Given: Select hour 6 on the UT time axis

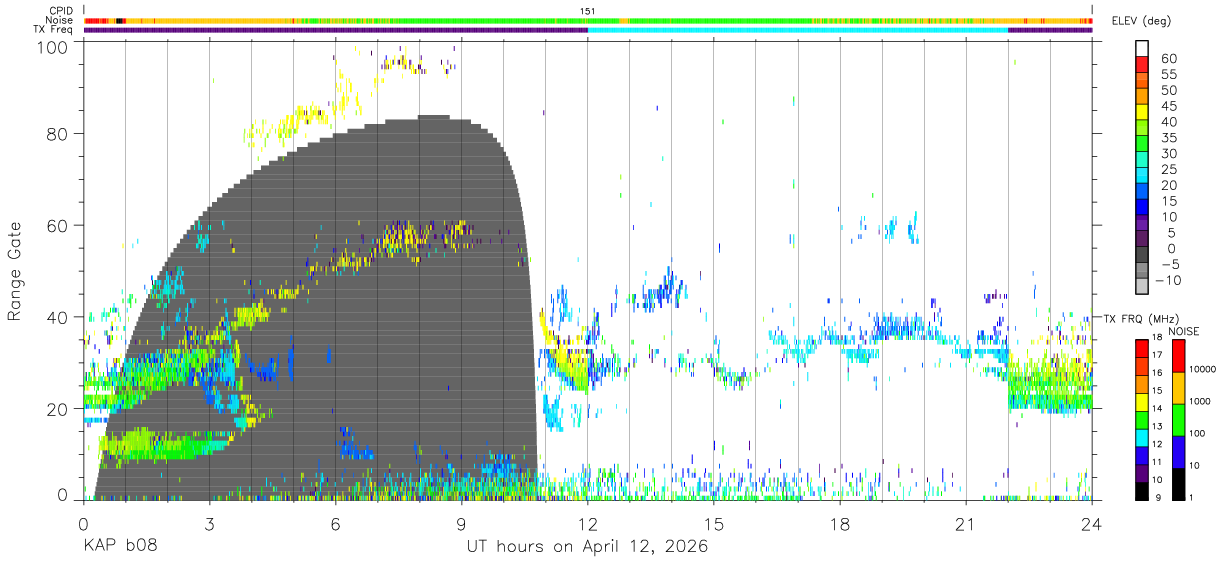Looking at the screenshot, I should click(x=336, y=523).
